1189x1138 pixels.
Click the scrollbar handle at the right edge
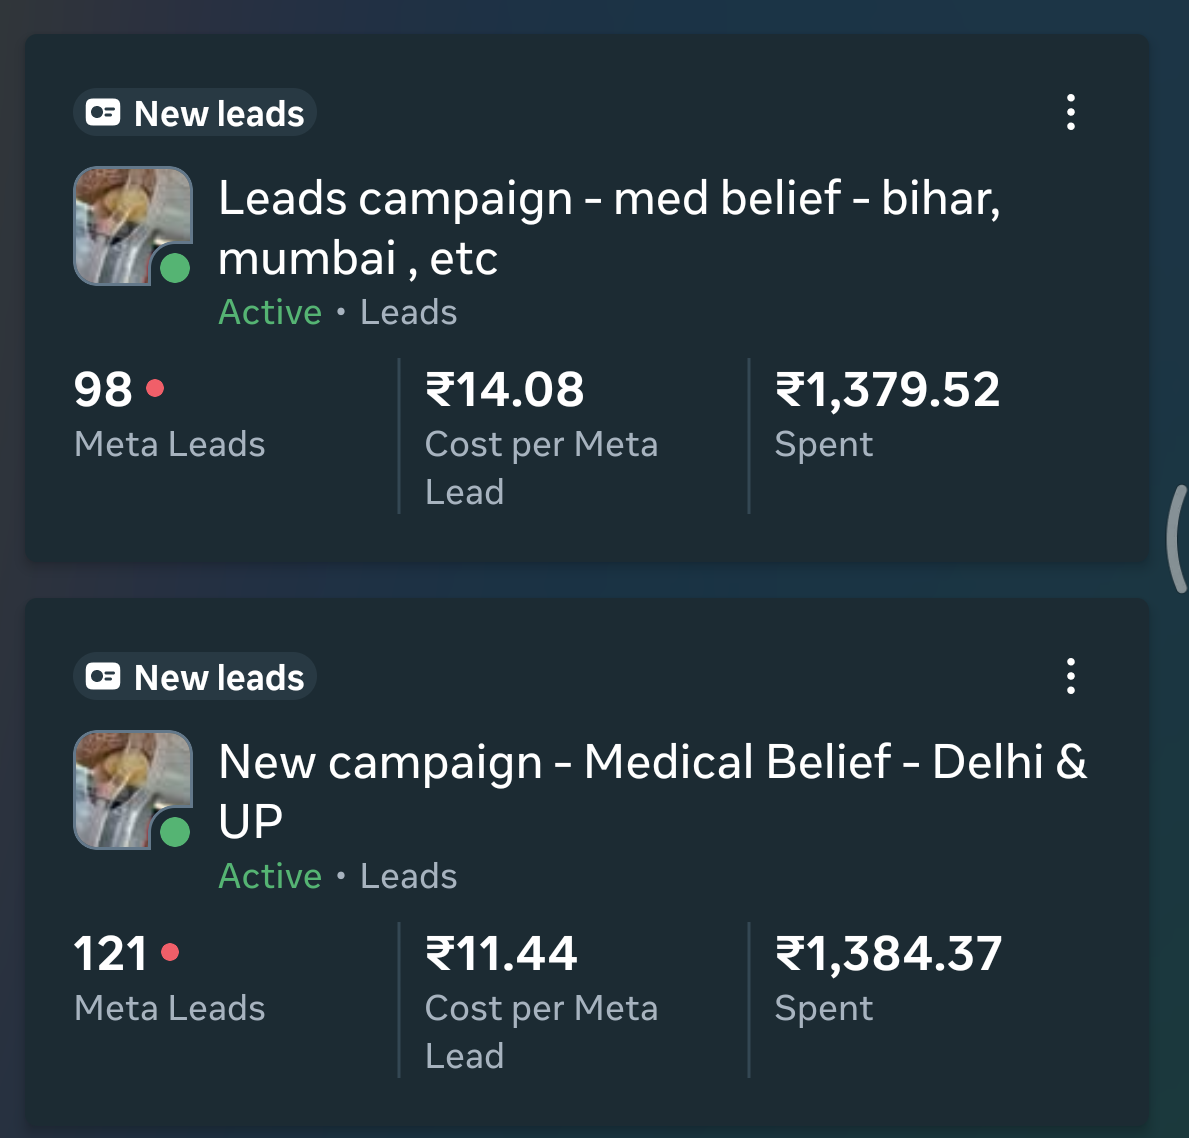click(1177, 538)
